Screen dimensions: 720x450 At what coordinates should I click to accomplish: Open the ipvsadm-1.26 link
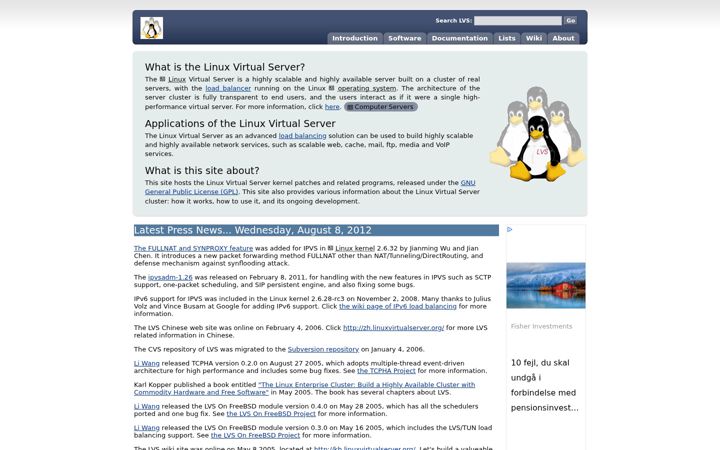[170, 277]
